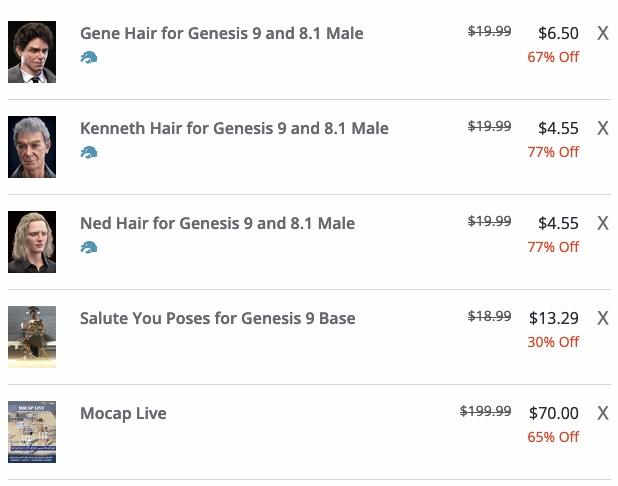Click Kenneth Hair product thumbnail
Viewport: 618px width, 486px height.
[x=32, y=147]
